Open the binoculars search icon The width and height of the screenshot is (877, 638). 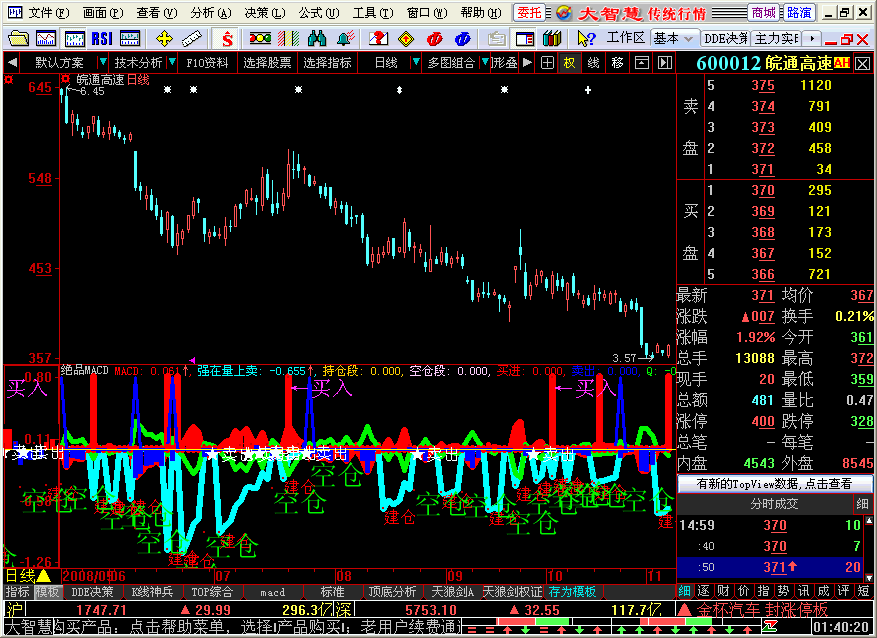point(317,39)
